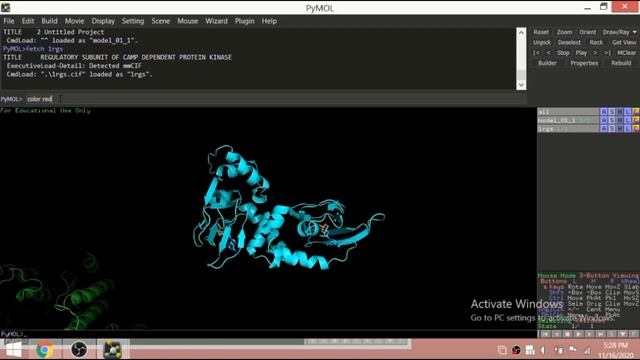Open the Hide menu for the all row
Screen dimensions: 640x360
click(x=620, y=111)
